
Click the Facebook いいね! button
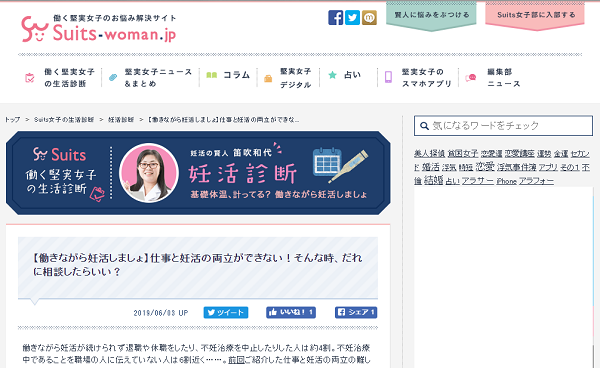coord(291,313)
